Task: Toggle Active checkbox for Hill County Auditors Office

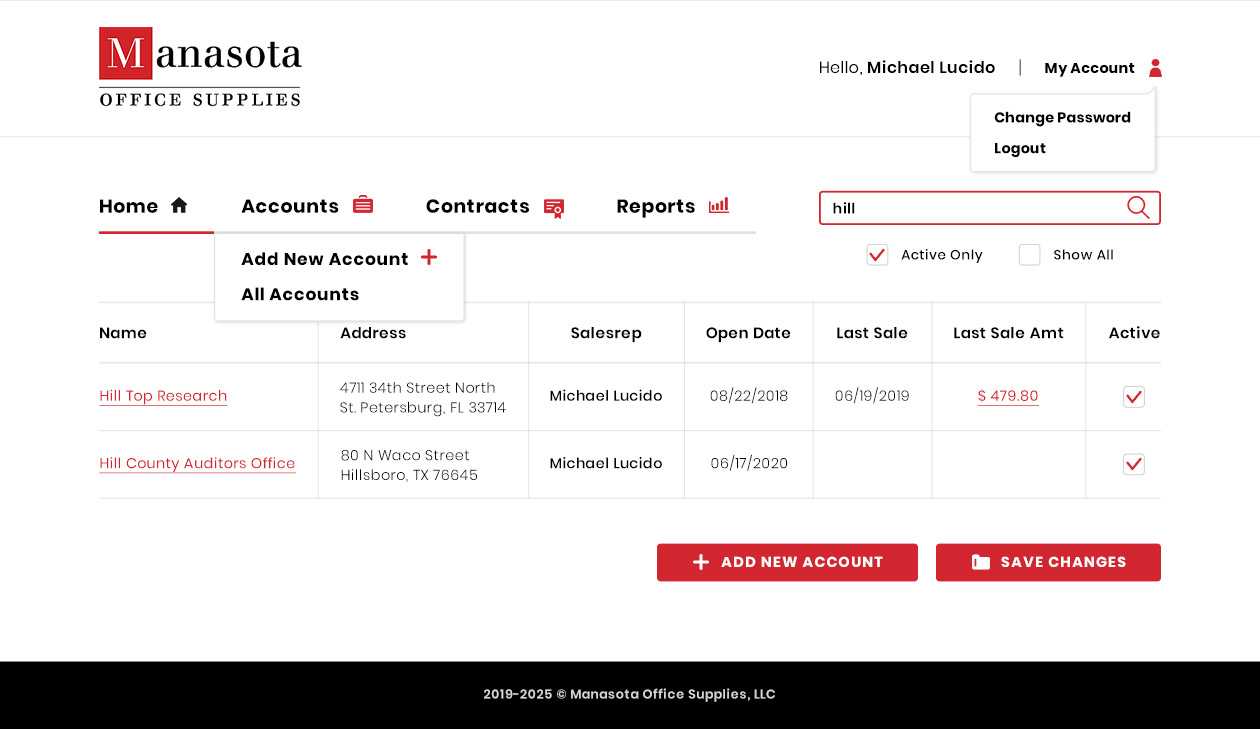Action: coord(1133,464)
